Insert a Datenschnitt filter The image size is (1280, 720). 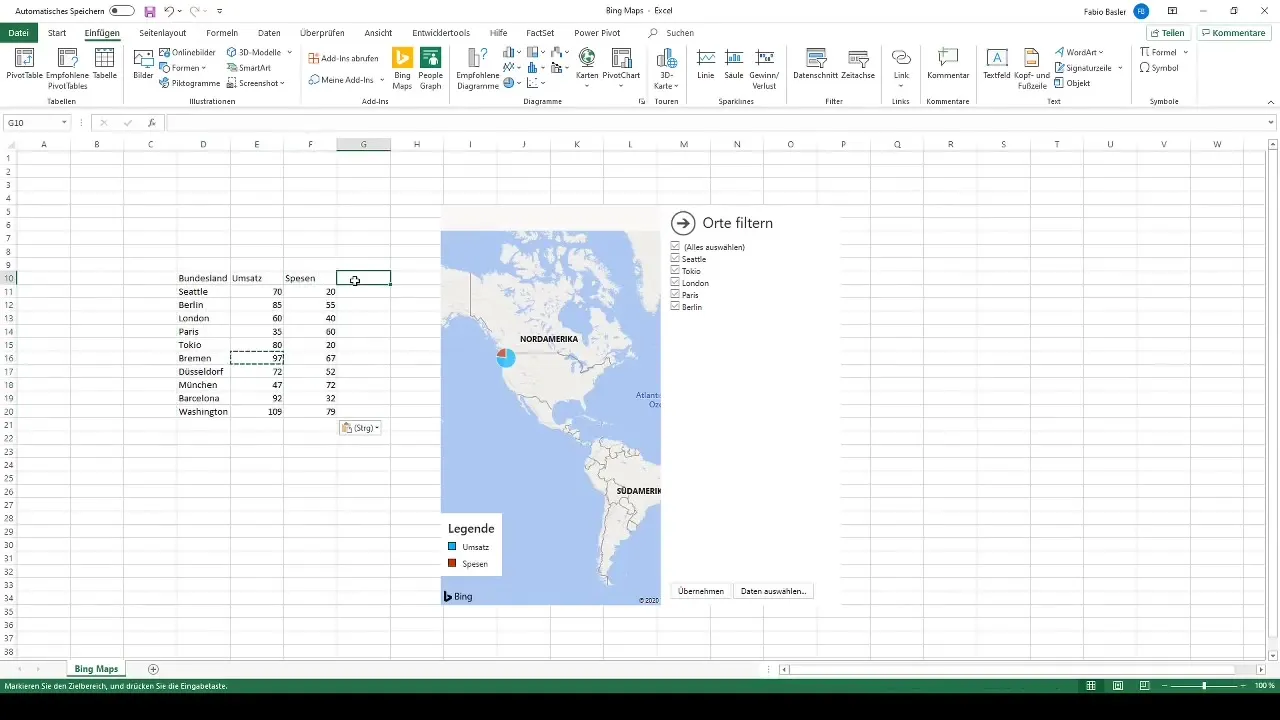[816, 64]
